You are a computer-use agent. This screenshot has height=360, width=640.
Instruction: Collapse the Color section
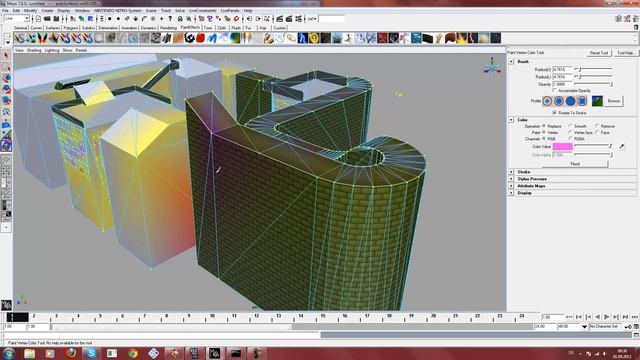tap(511, 120)
